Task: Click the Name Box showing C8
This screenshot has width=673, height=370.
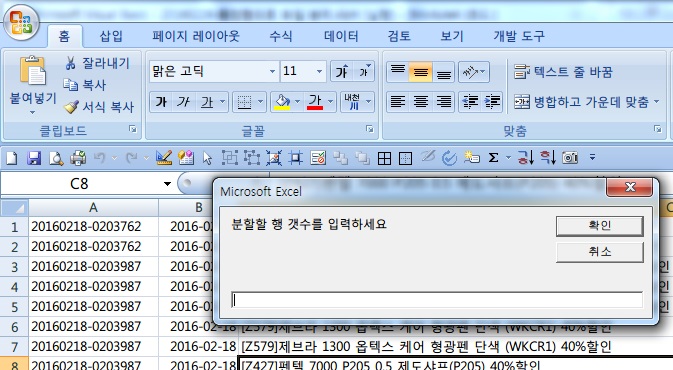Action: click(x=79, y=184)
